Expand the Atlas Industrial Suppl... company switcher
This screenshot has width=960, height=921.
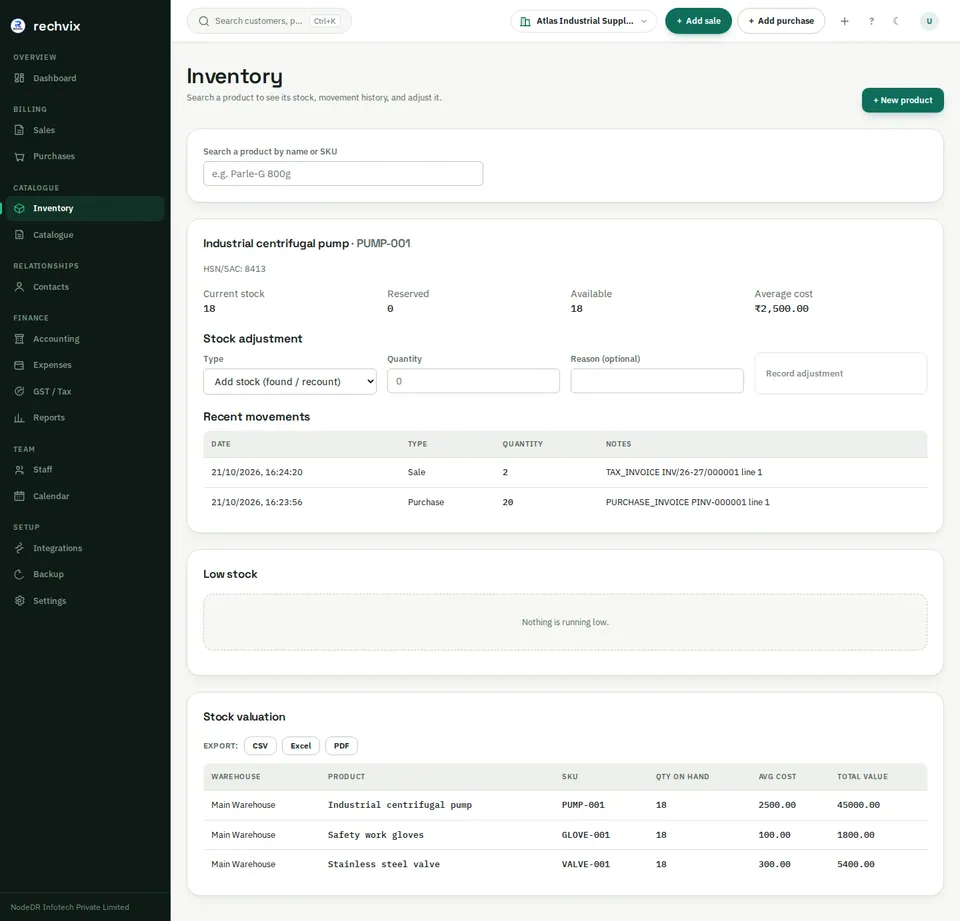(x=583, y=21)
